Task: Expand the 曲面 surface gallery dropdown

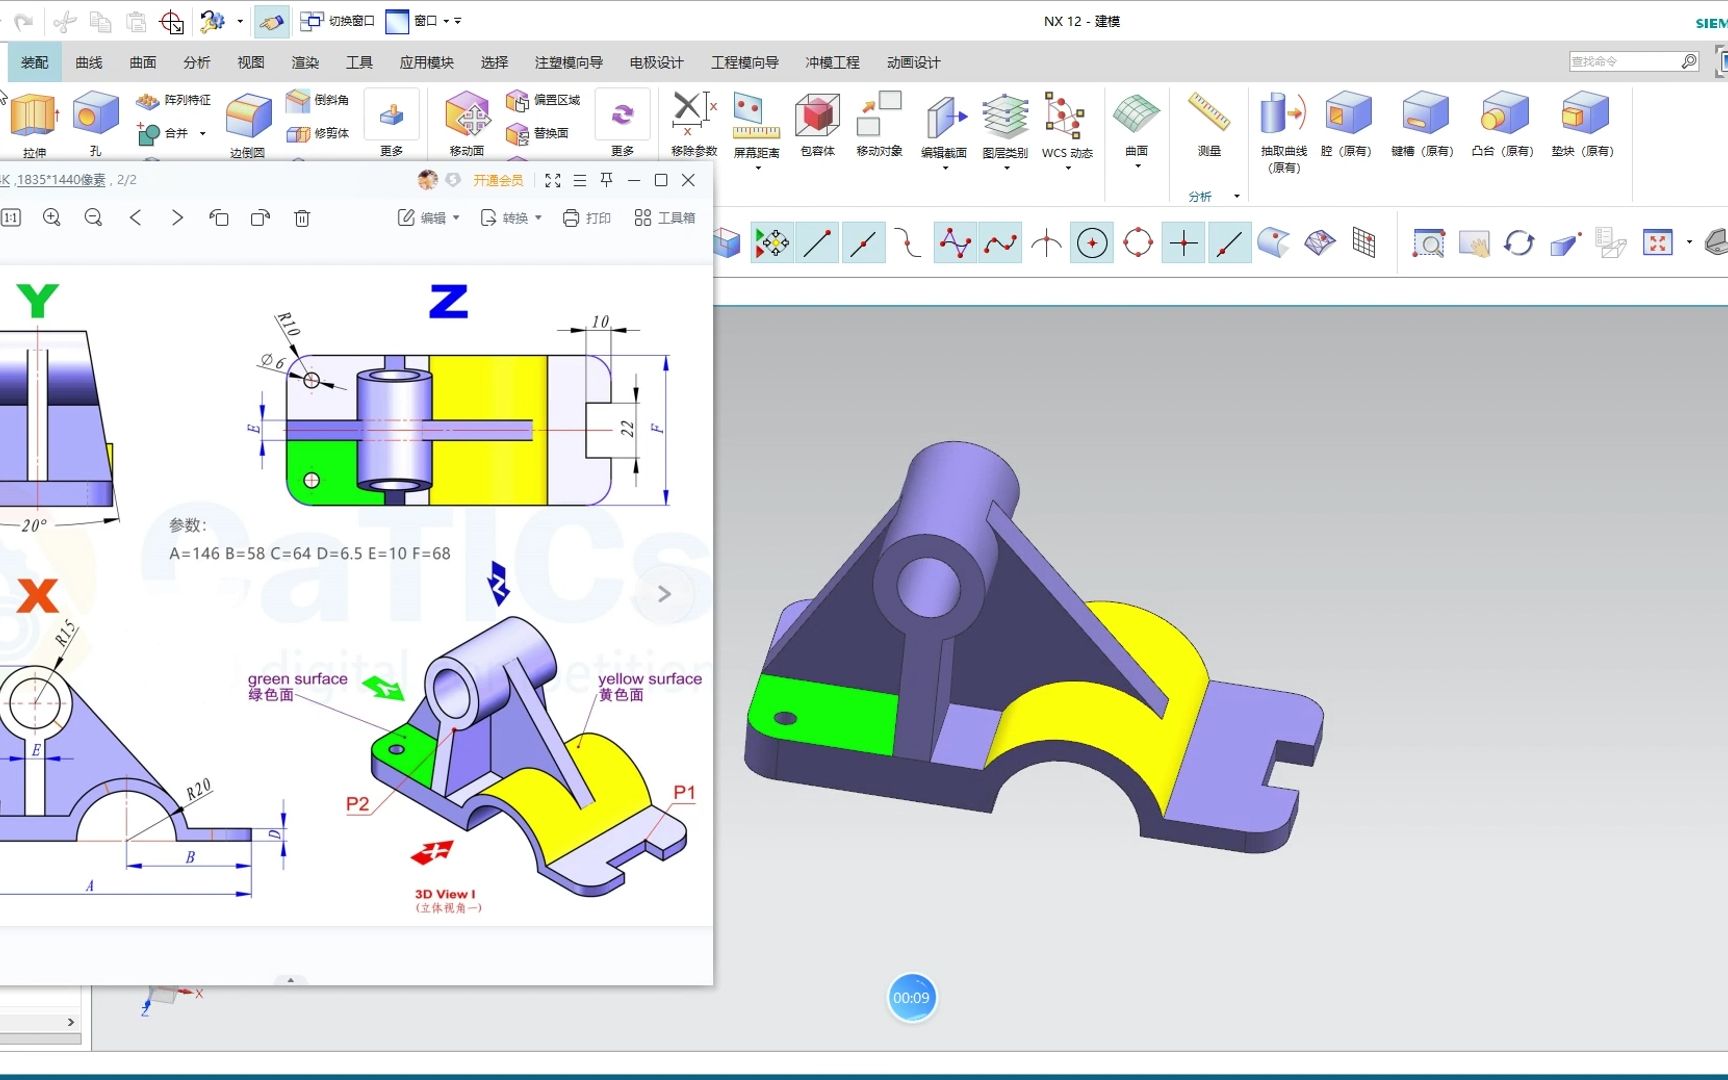Action: click(1137, 166)
